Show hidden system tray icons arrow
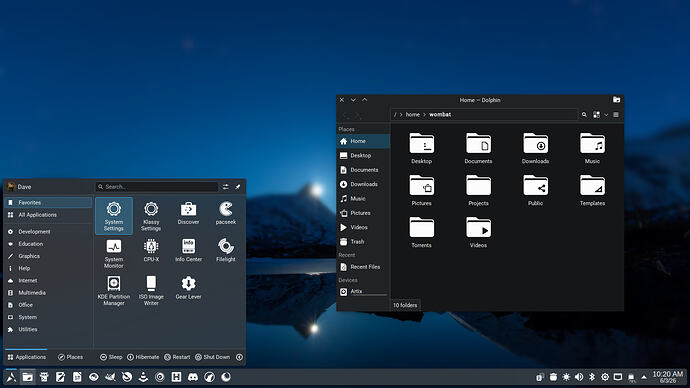 point(644,377)
